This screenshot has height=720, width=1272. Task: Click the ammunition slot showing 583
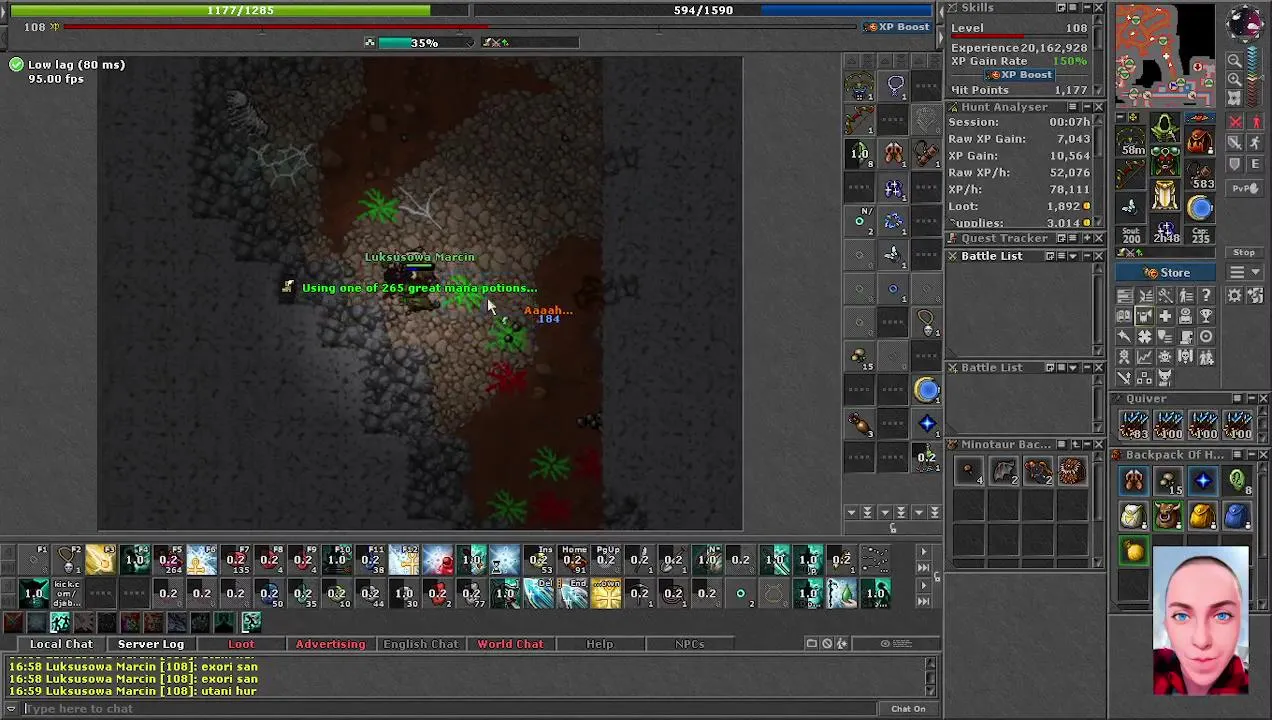coord(1200,175)
